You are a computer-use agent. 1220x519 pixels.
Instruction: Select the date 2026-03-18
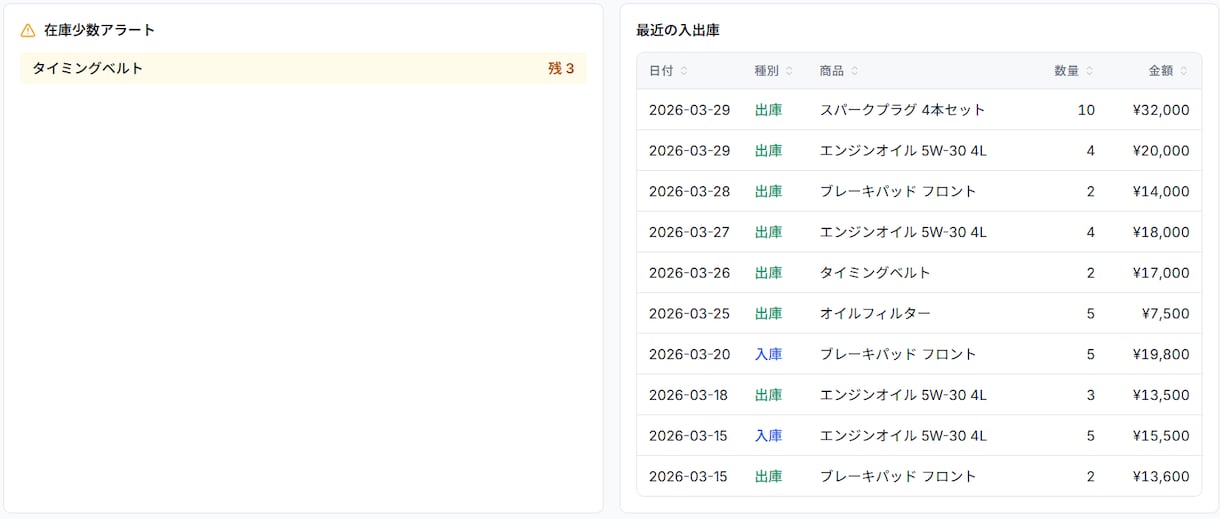[690, 395]
